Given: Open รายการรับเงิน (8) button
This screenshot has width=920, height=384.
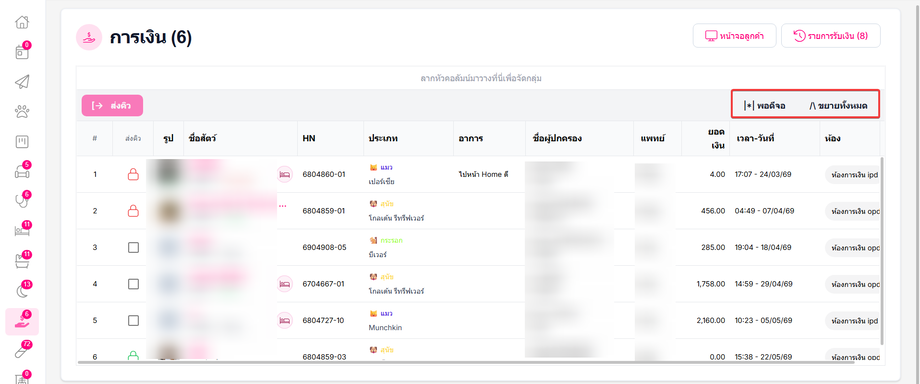Looking at the screenshot, I should click(x=831, y=36).
